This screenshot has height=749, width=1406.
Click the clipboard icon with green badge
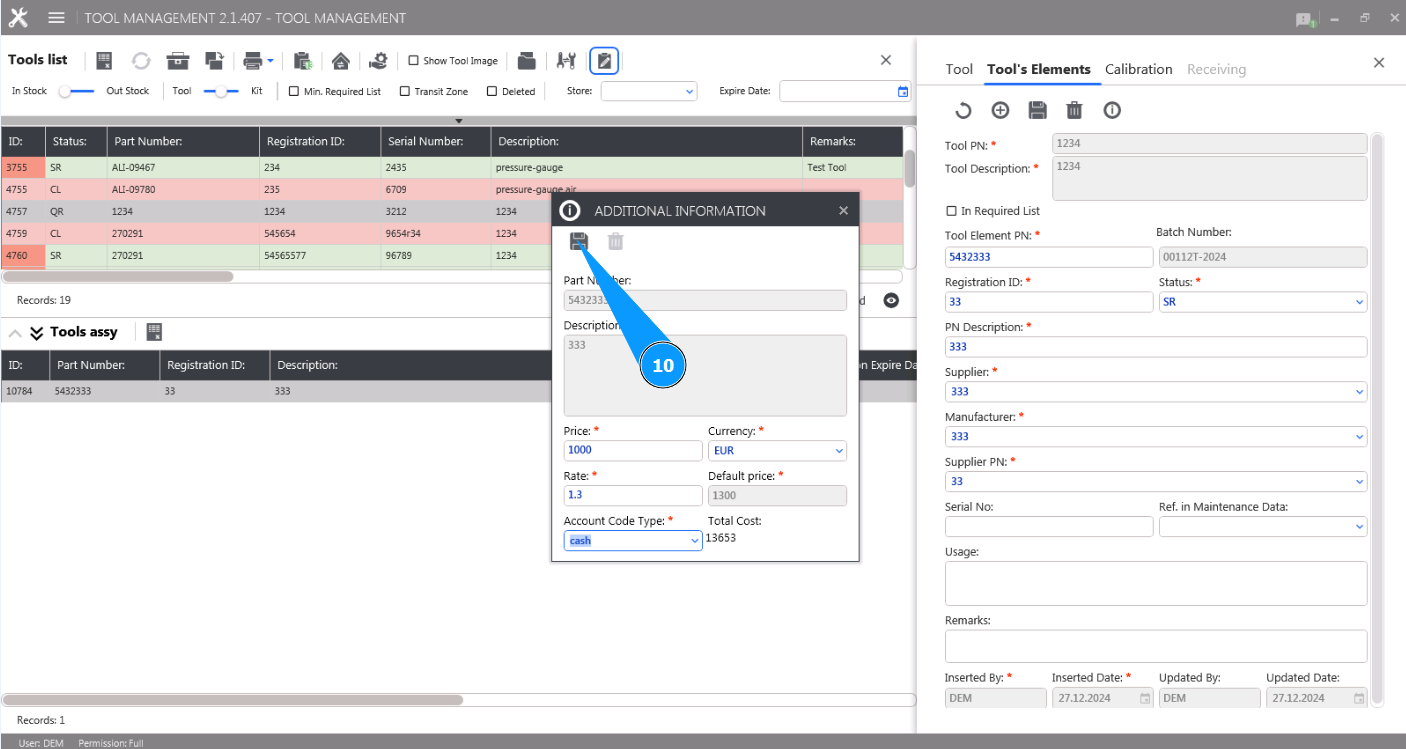point(303,61)
